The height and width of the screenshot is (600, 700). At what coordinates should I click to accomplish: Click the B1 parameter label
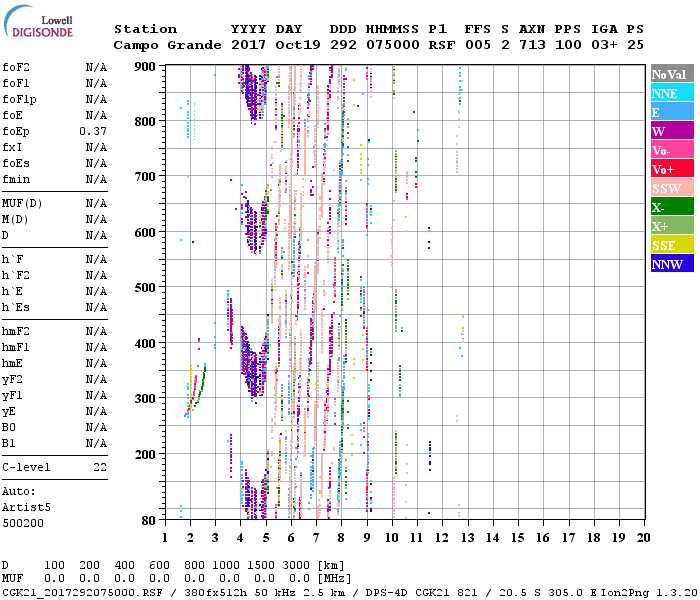click(8, 444)
